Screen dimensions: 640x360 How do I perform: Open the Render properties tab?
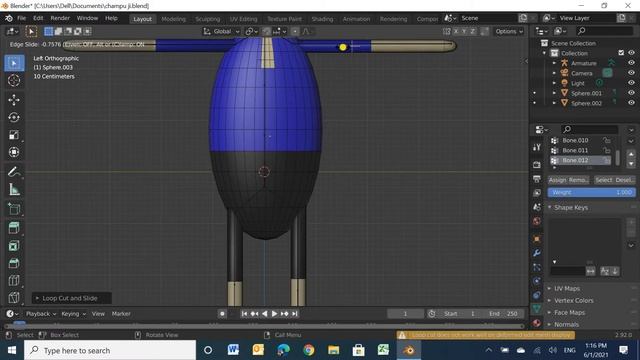[x=537, y=165]
